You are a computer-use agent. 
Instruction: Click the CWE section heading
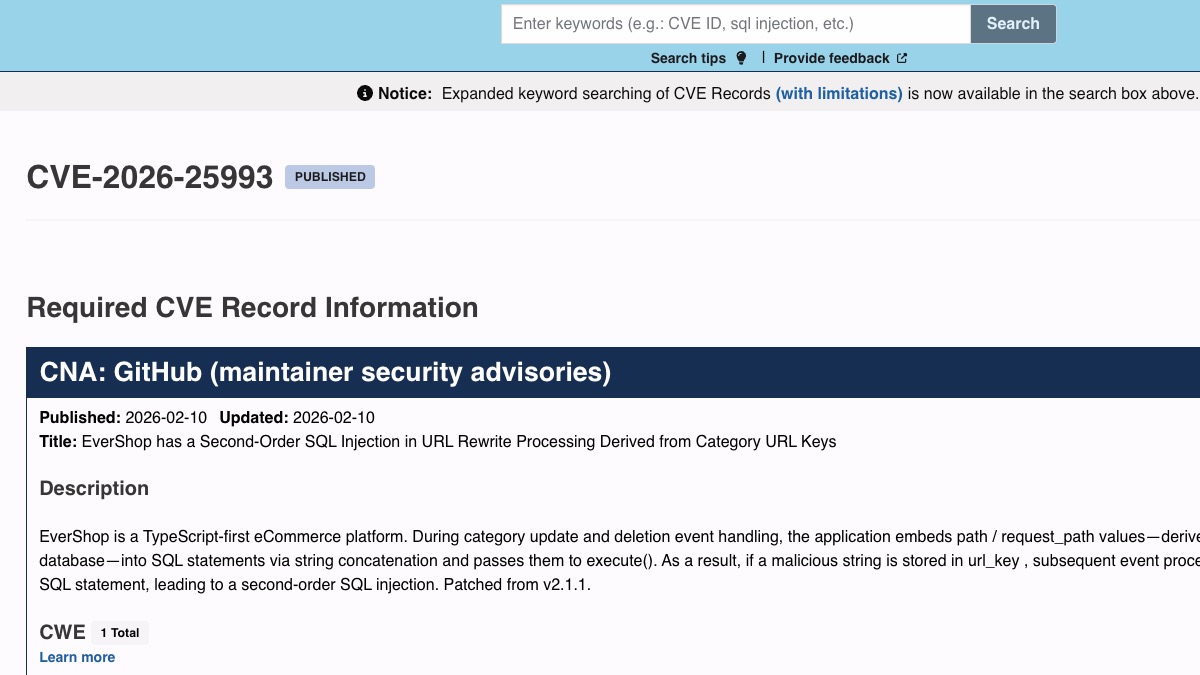[x=62, y=632]
